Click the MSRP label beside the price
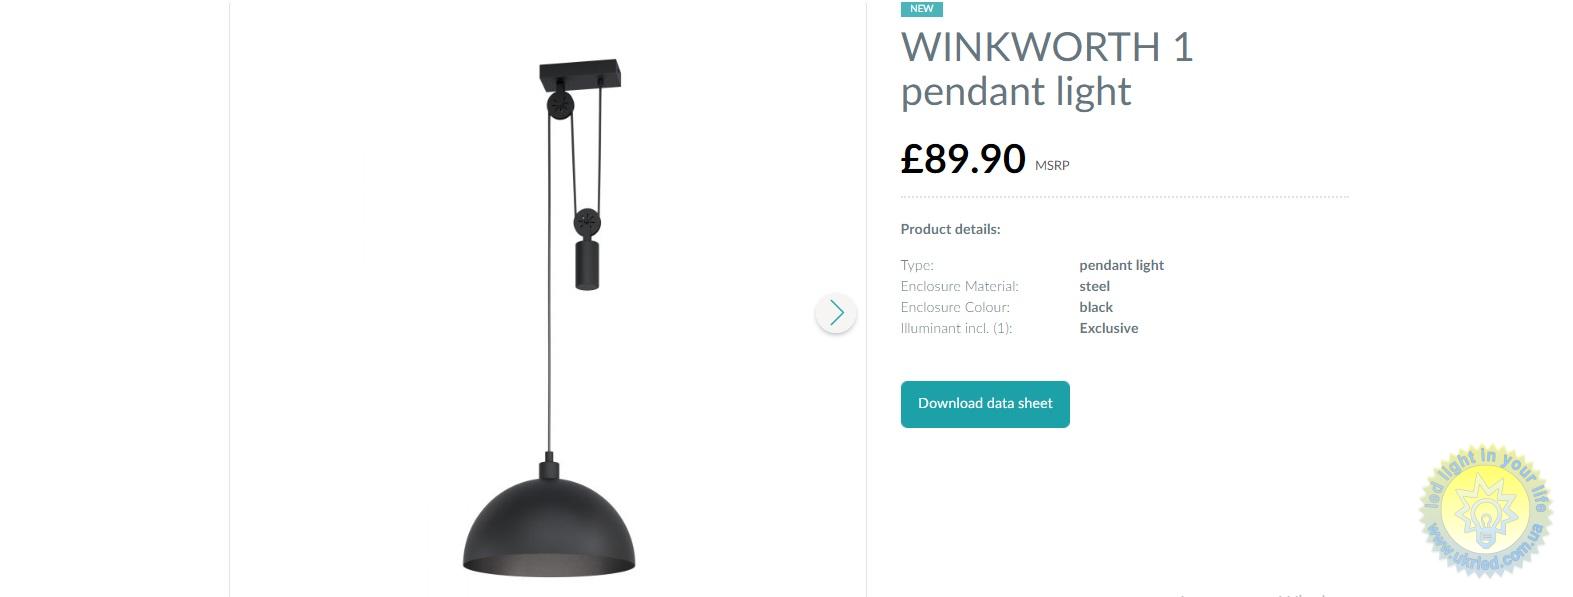This screenshot has height=597, width=1573. (x=1052, y=166)
